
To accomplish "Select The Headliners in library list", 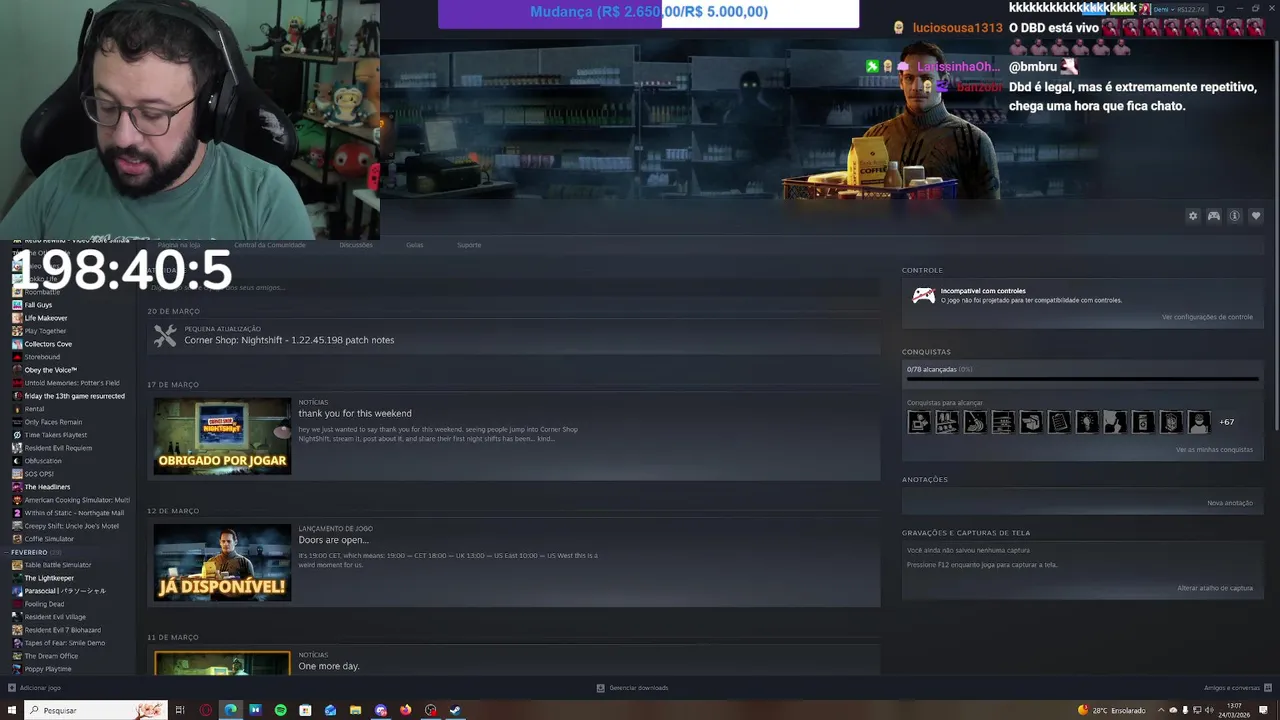I will 47,487.
